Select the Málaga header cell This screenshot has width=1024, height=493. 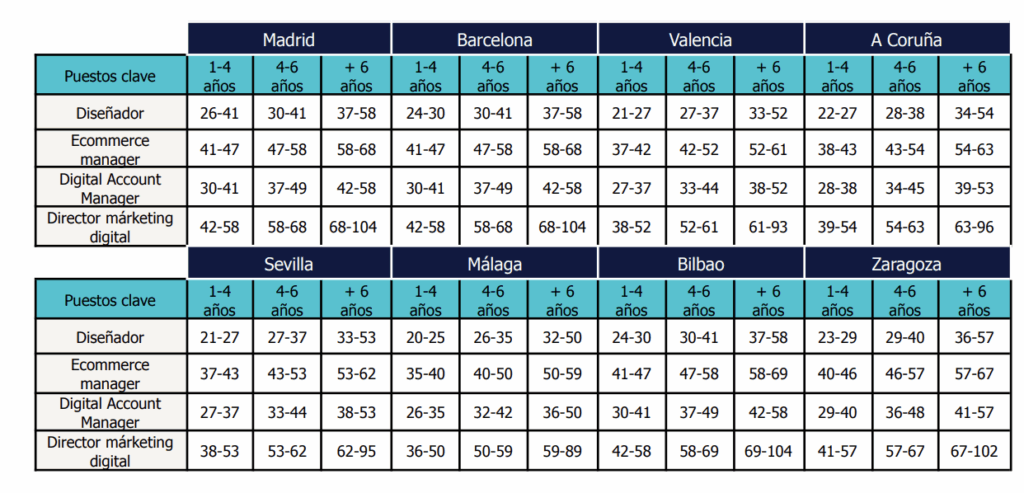click(x=494, y=266)
